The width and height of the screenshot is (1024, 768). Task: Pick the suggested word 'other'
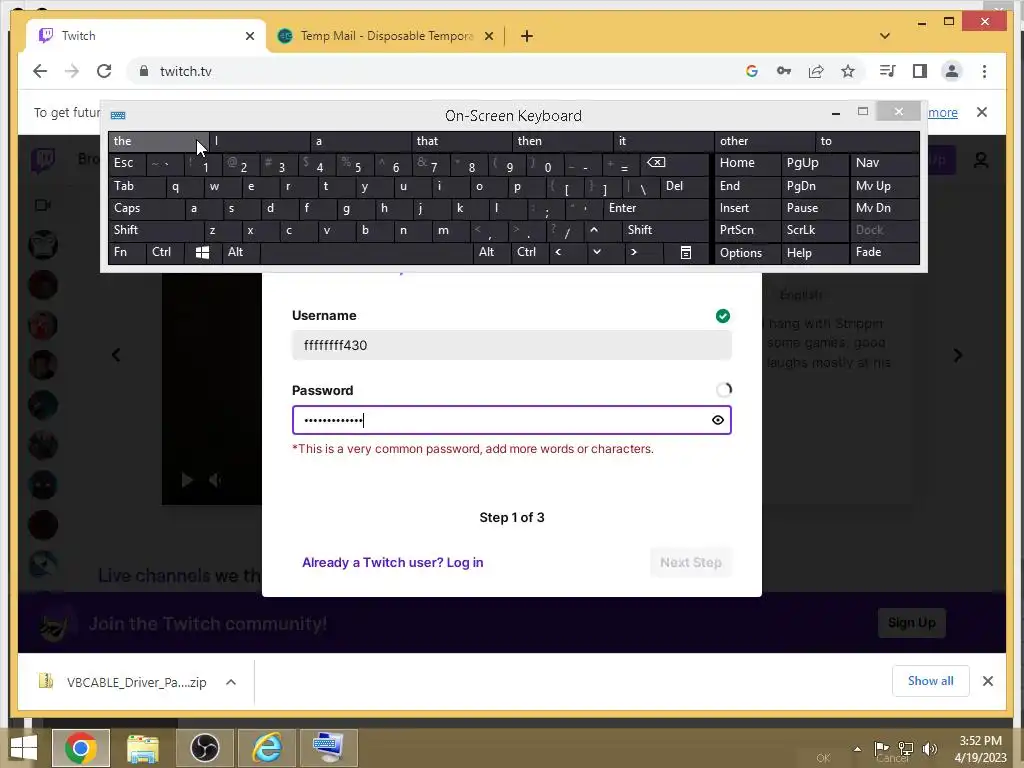(x=765, y=141)
